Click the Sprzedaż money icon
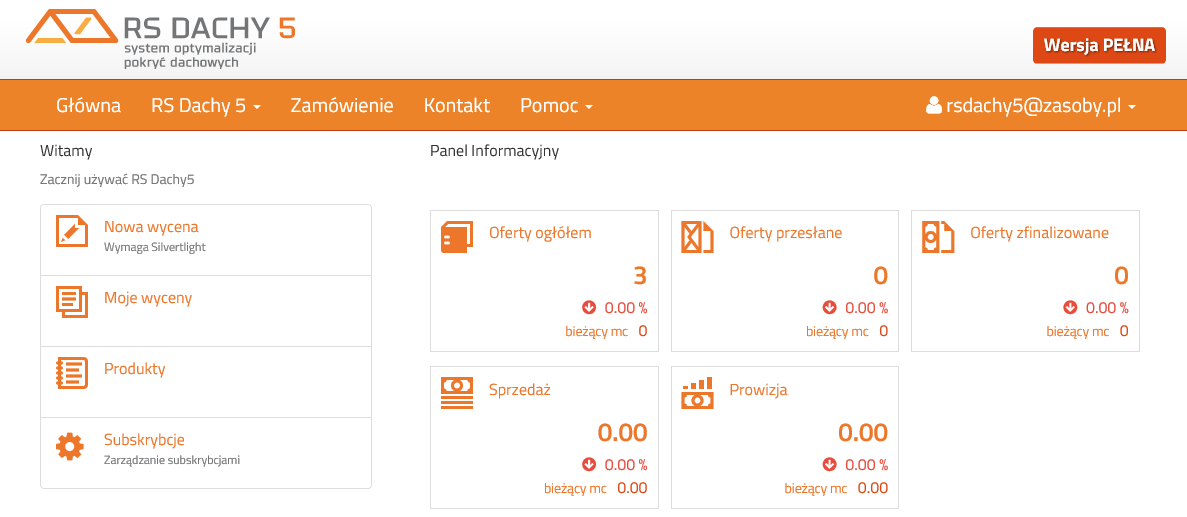This screenshot has height=517, width=1187. pos(457,392)
